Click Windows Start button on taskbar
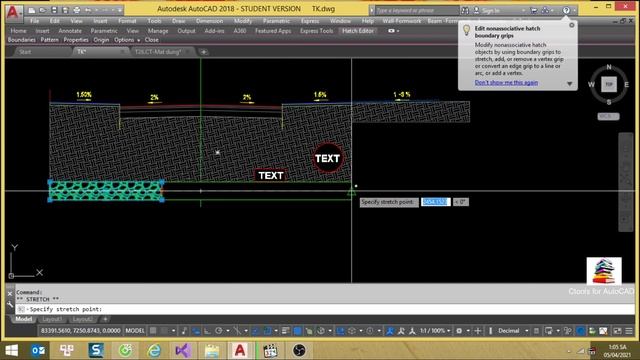 (12, 351)
